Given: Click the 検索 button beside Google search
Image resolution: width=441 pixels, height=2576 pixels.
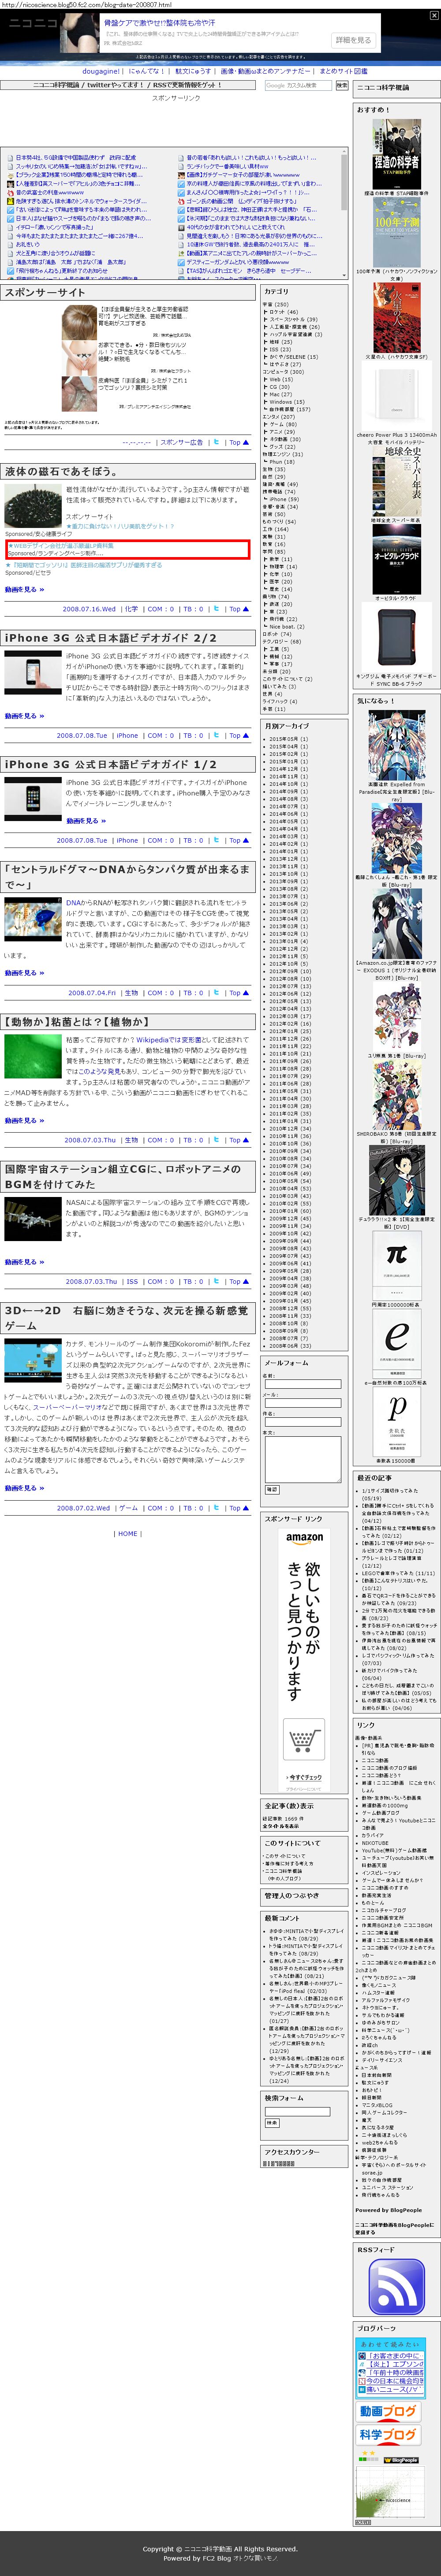Looking at the screenshot, I should (342, 85).
